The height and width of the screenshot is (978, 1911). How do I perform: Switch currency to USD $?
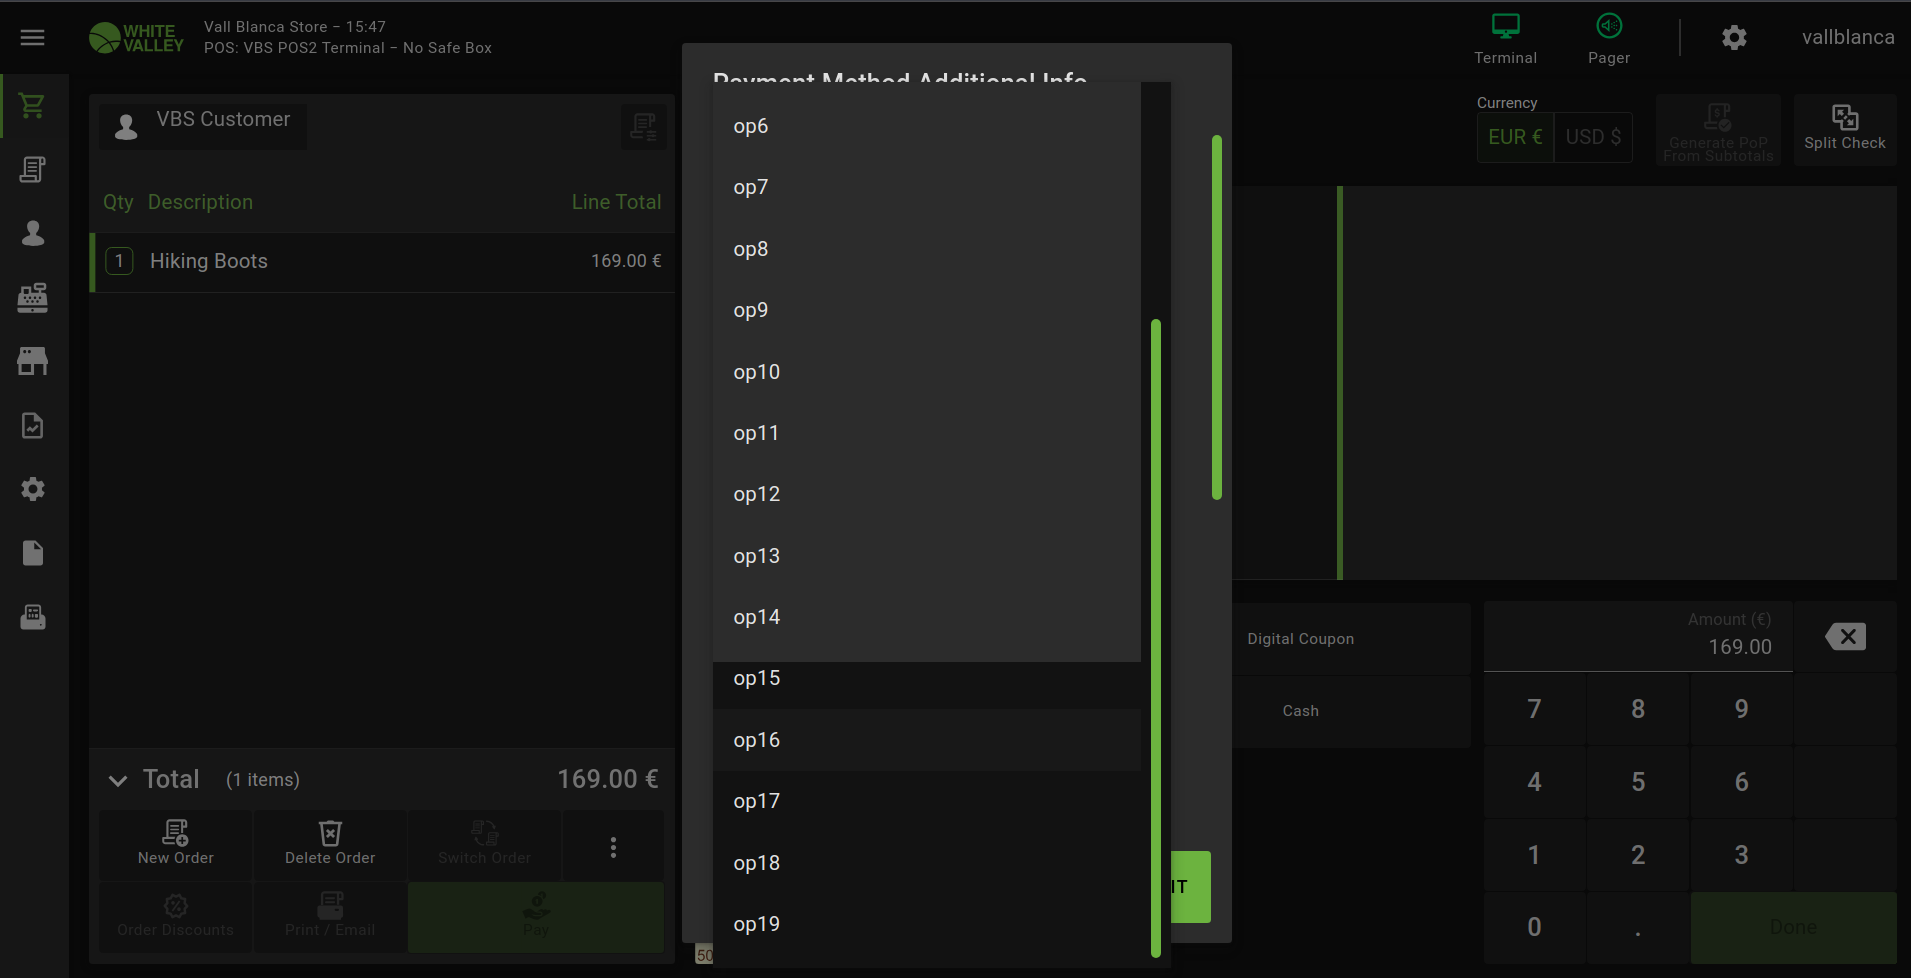[x=1593, y=137]
